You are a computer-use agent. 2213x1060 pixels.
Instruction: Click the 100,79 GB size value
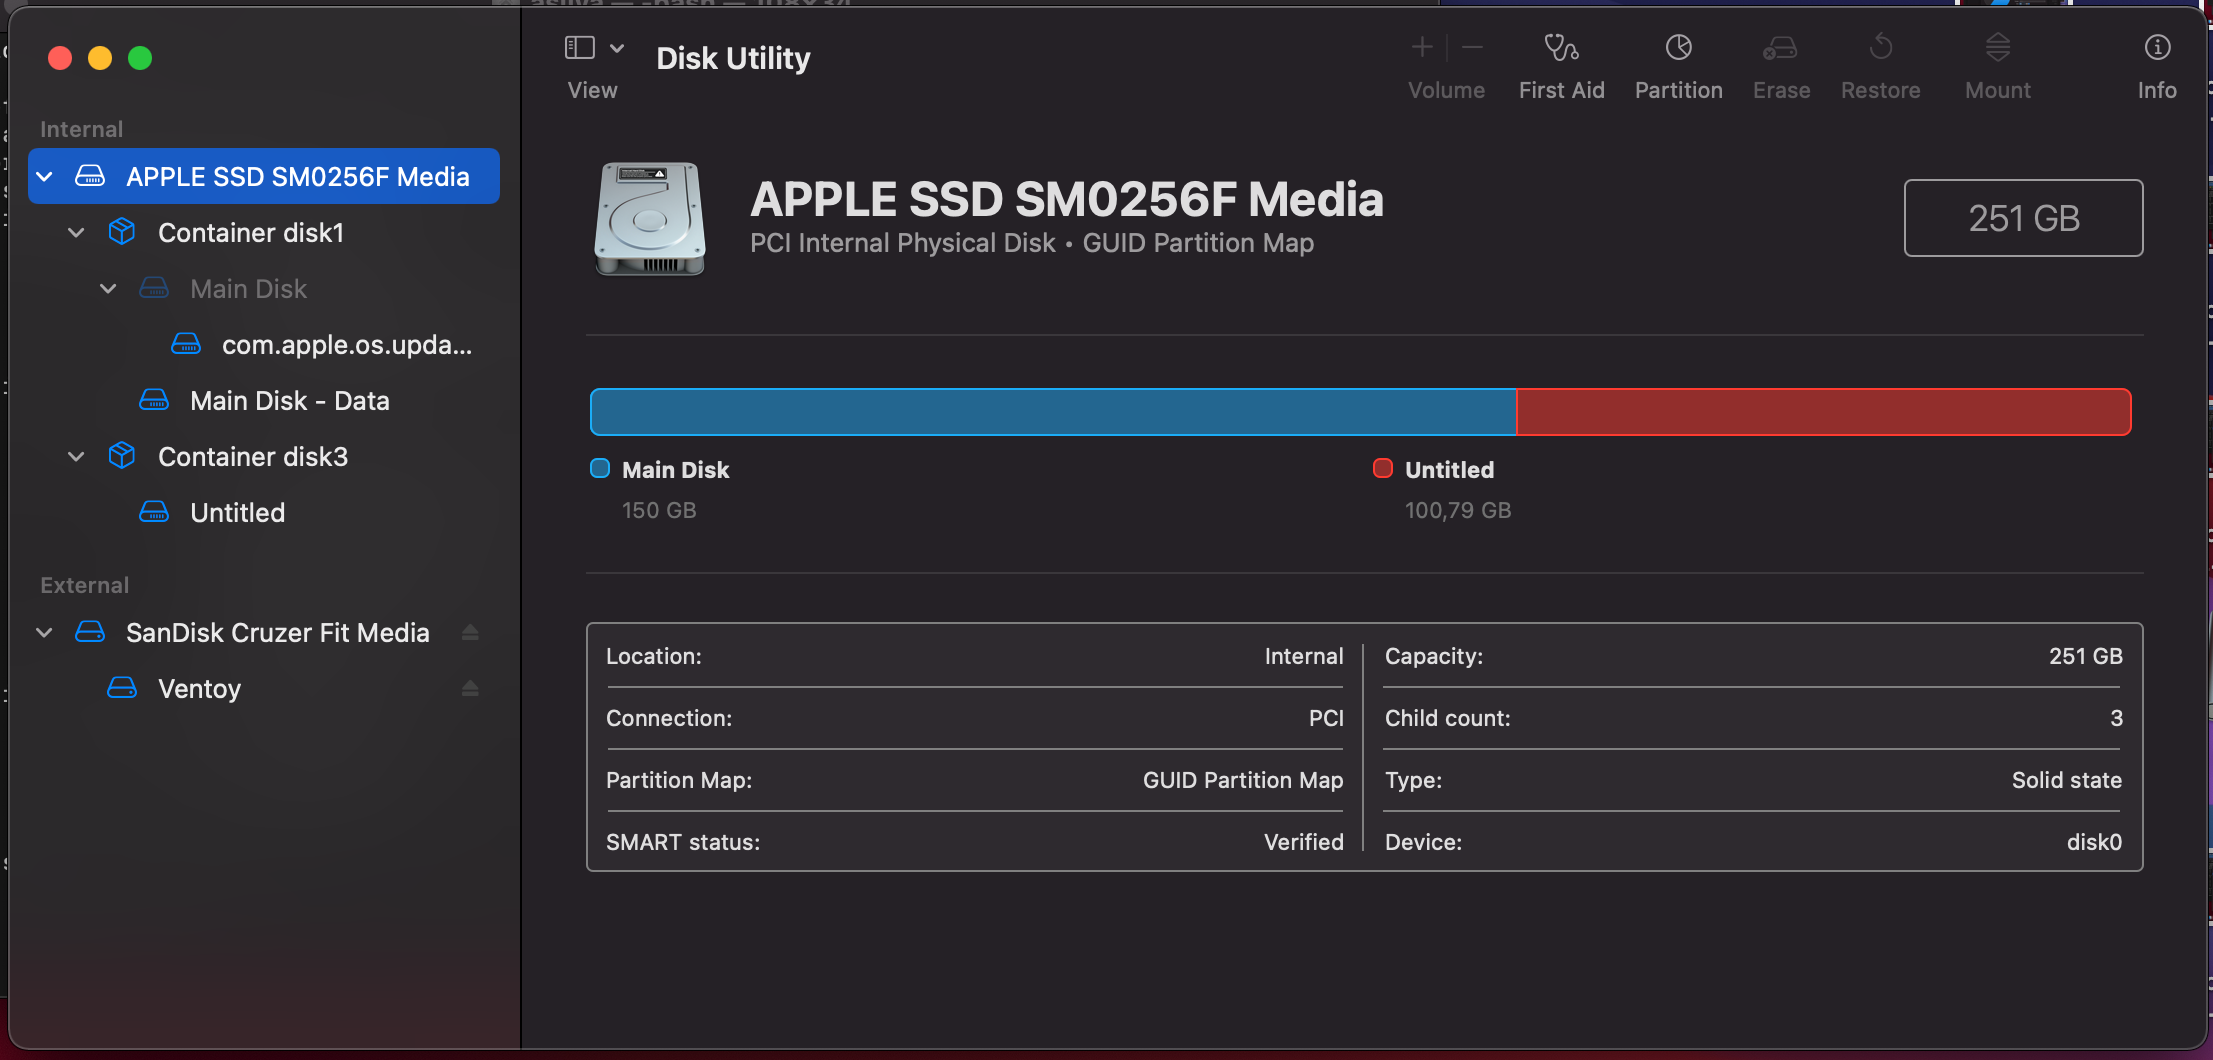(x=1458, y=510)
